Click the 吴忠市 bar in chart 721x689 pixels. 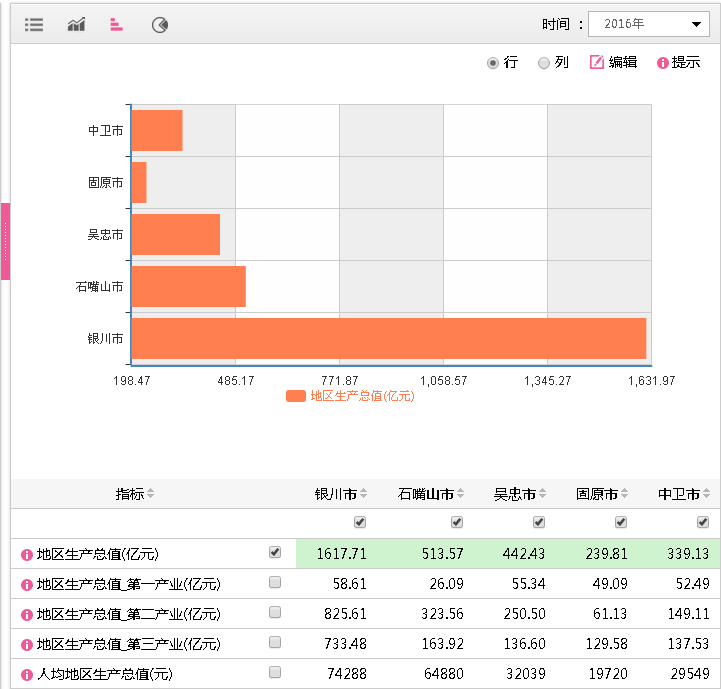click(x=176, y=235)
